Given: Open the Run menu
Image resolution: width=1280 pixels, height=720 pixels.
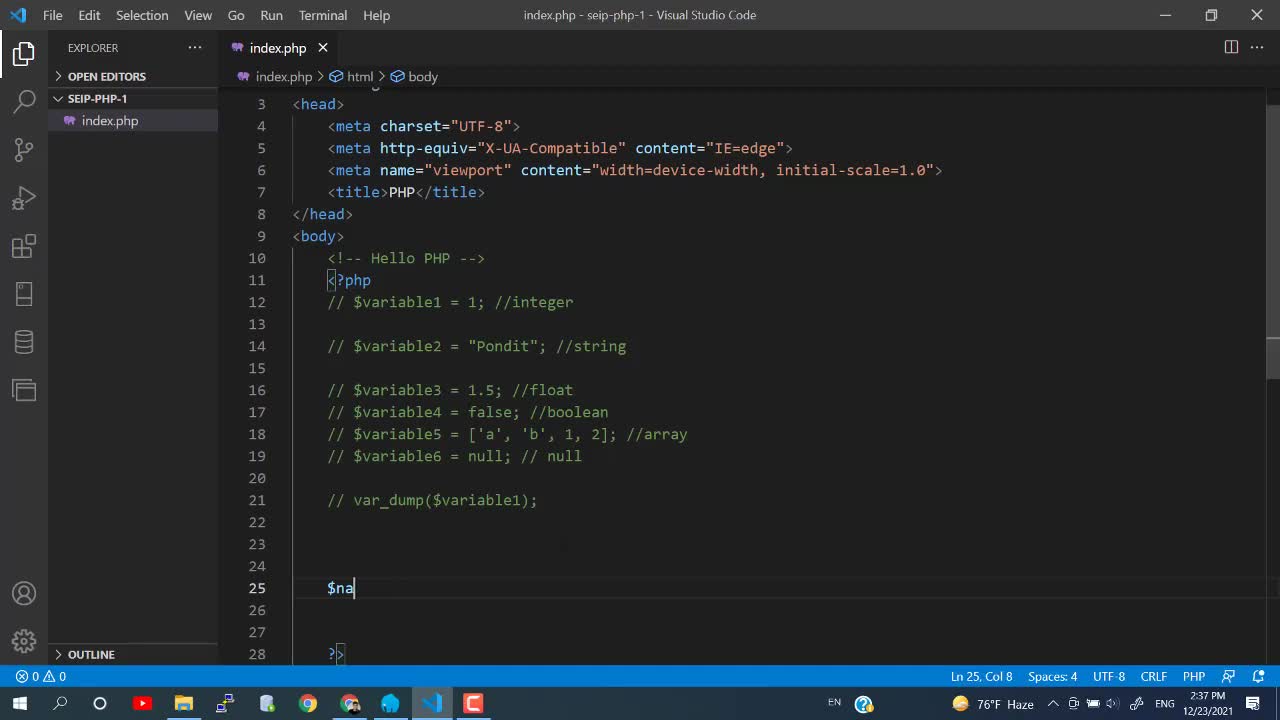Looking at the screenshot, I should pyautogui.click(x=271, y=15).
